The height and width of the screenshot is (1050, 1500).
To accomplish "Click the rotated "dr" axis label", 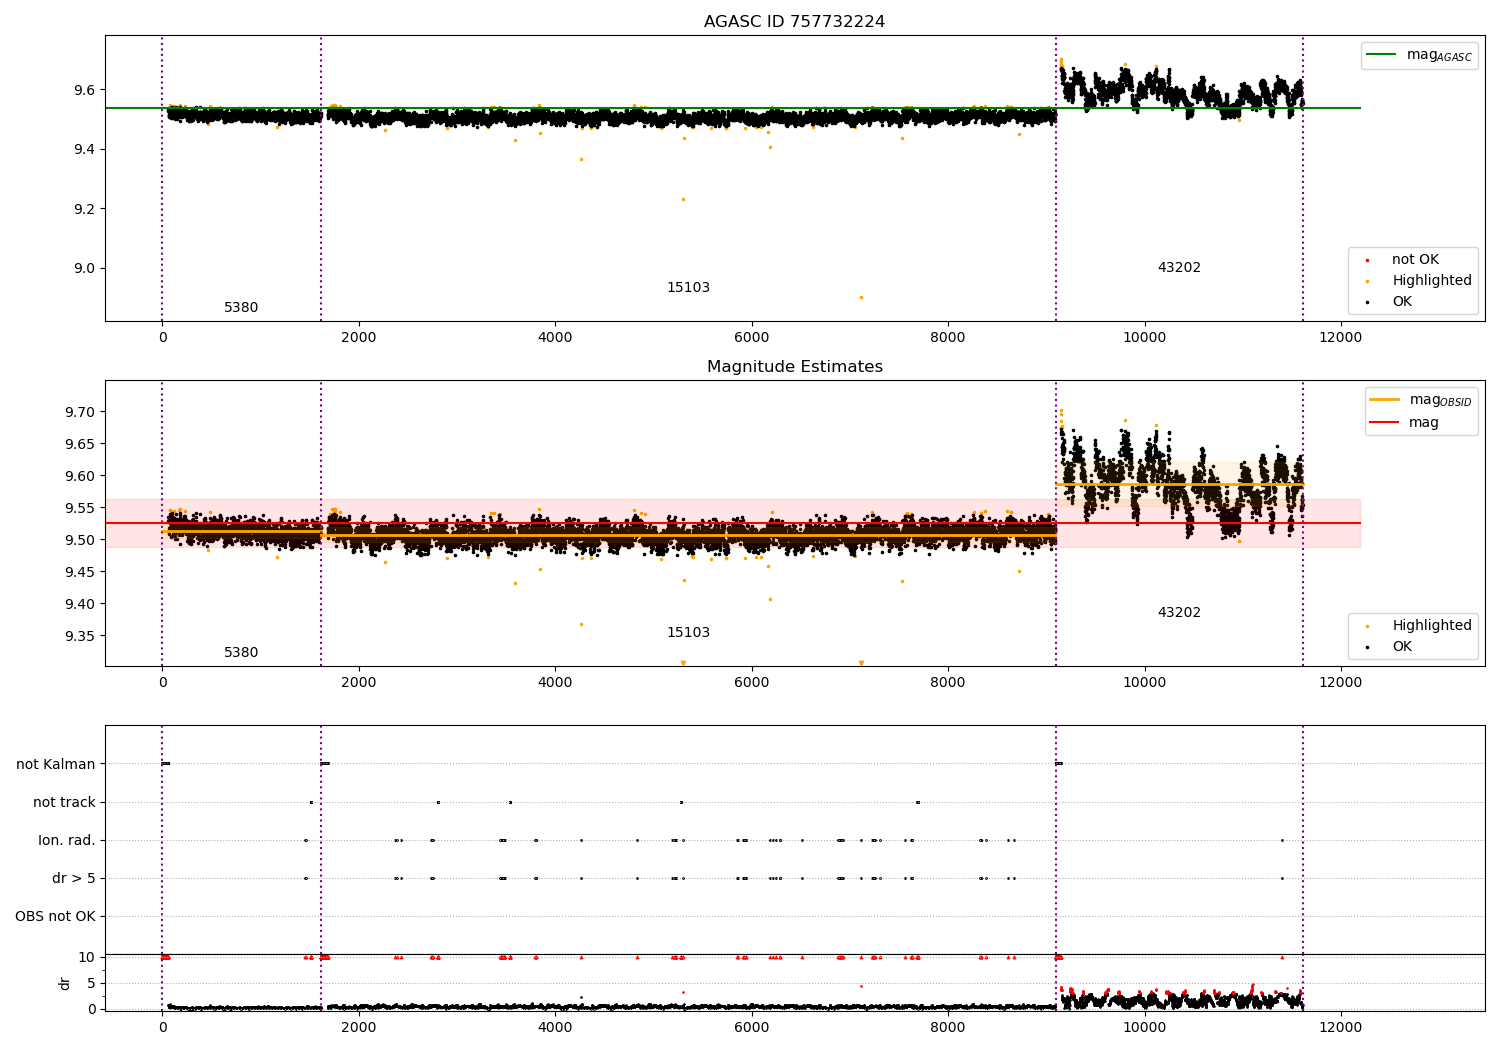I will tap(65, 983).
